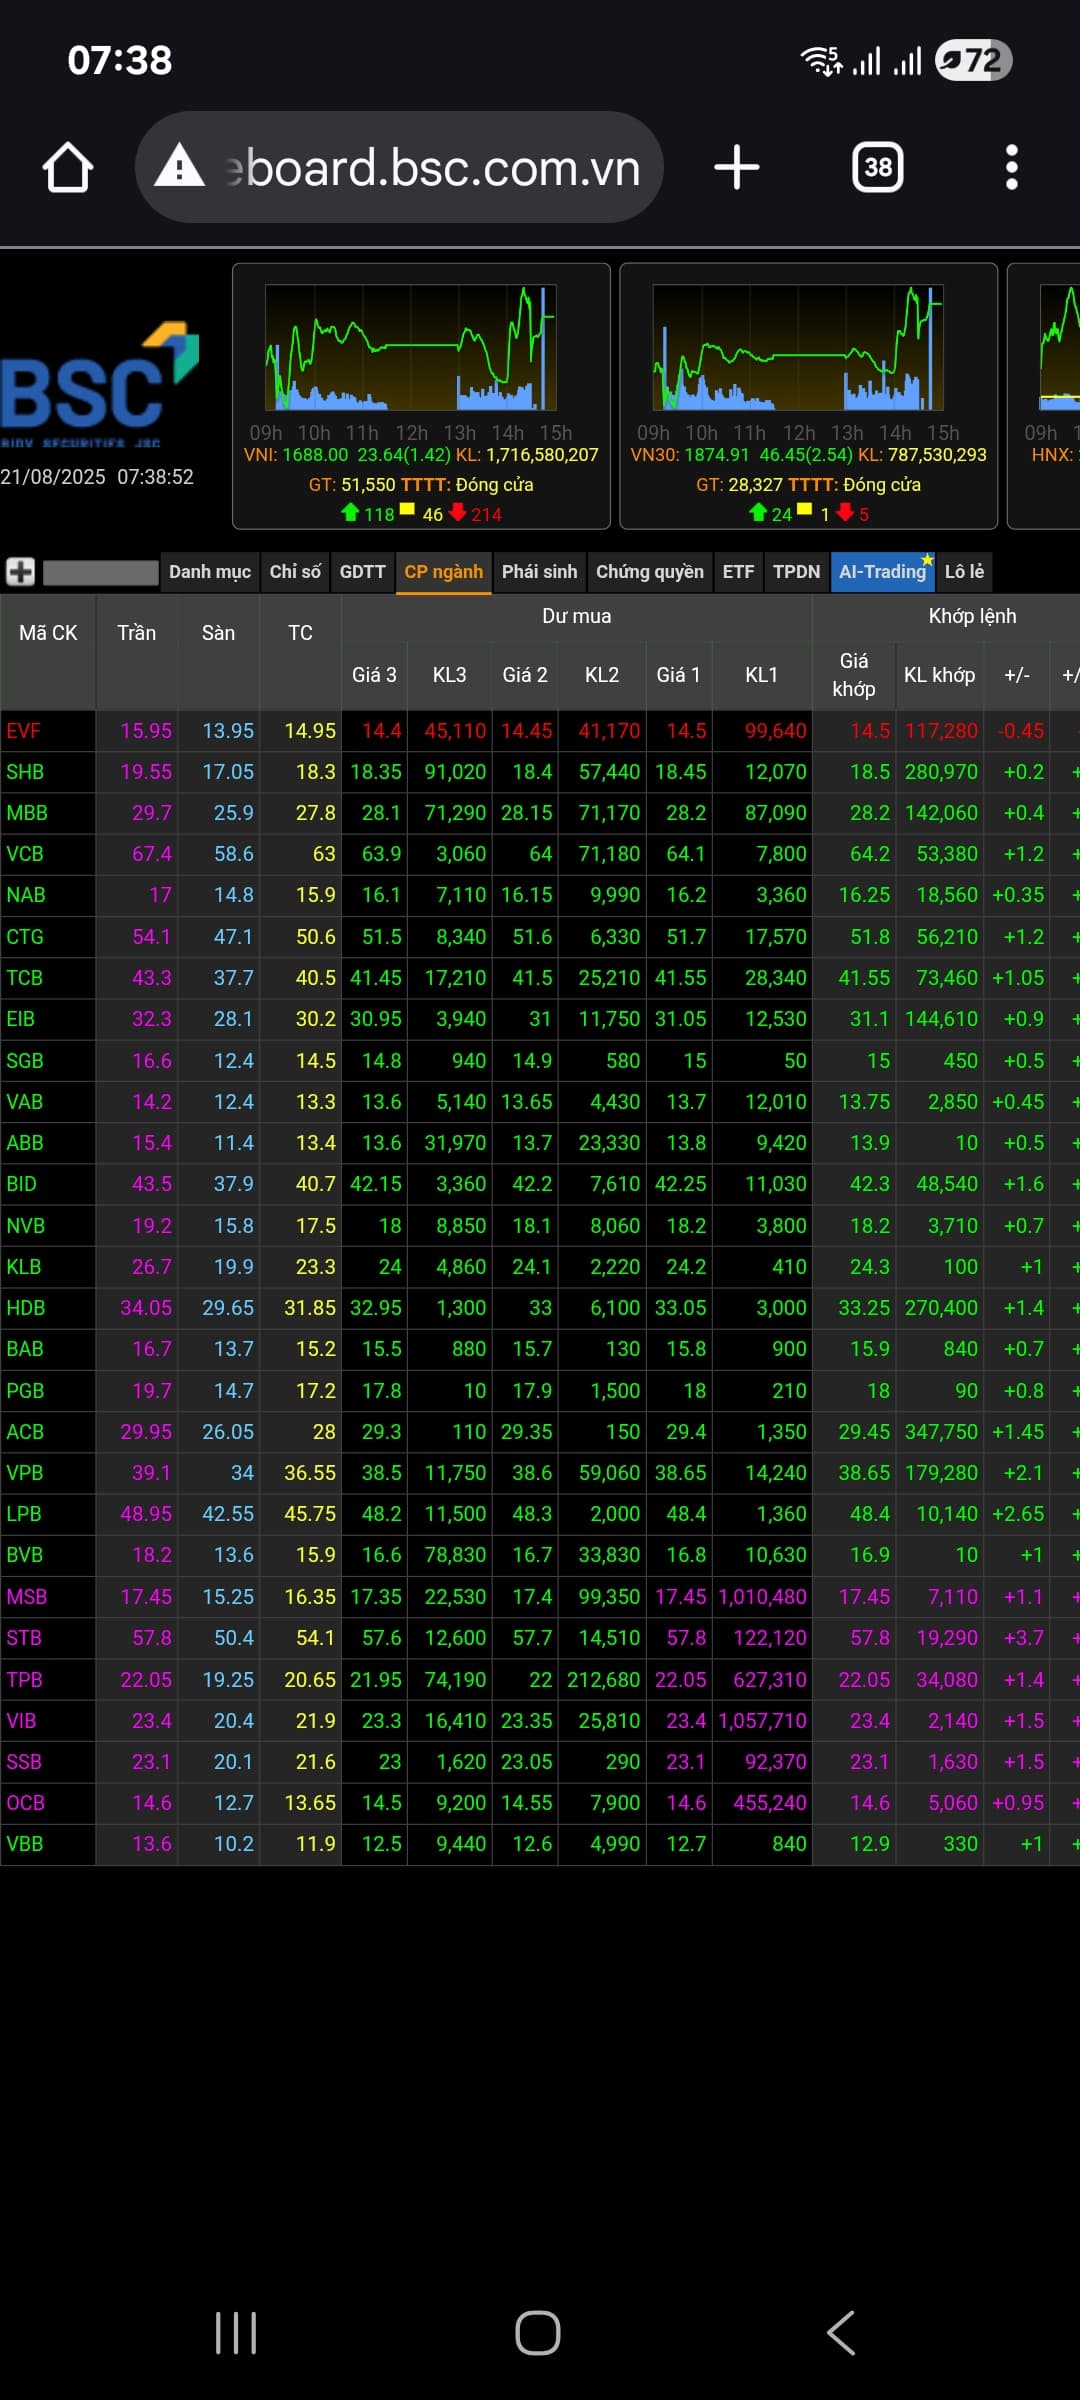Viewport: 1080px width, 2400px height.
Task: Select the SGB stock code
Action: tap(25, 1061)
